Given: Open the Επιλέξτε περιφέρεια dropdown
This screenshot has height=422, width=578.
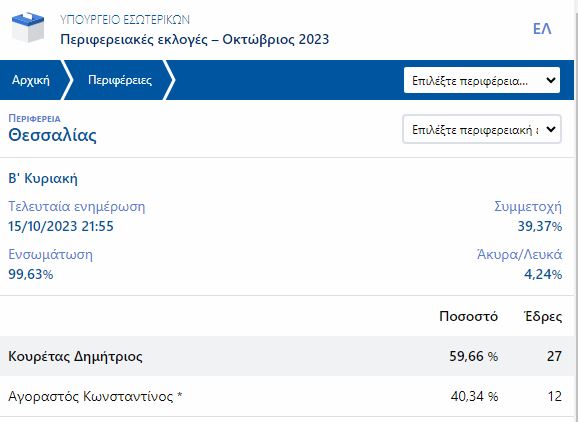Looking at the screenshot, I should point(482,80).
